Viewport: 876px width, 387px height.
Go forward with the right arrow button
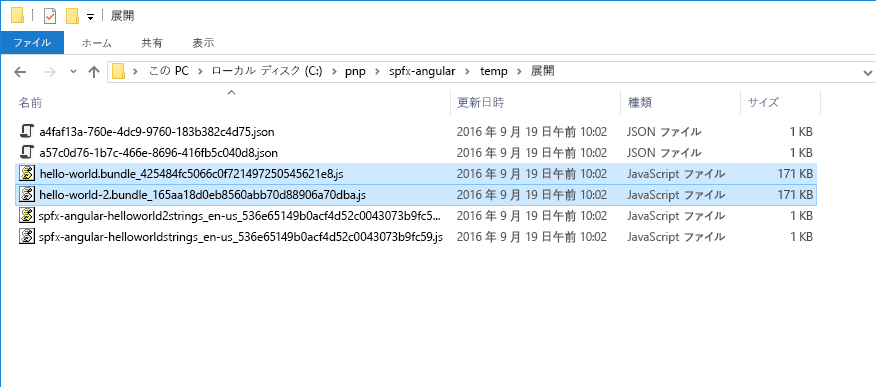[50, 71]
